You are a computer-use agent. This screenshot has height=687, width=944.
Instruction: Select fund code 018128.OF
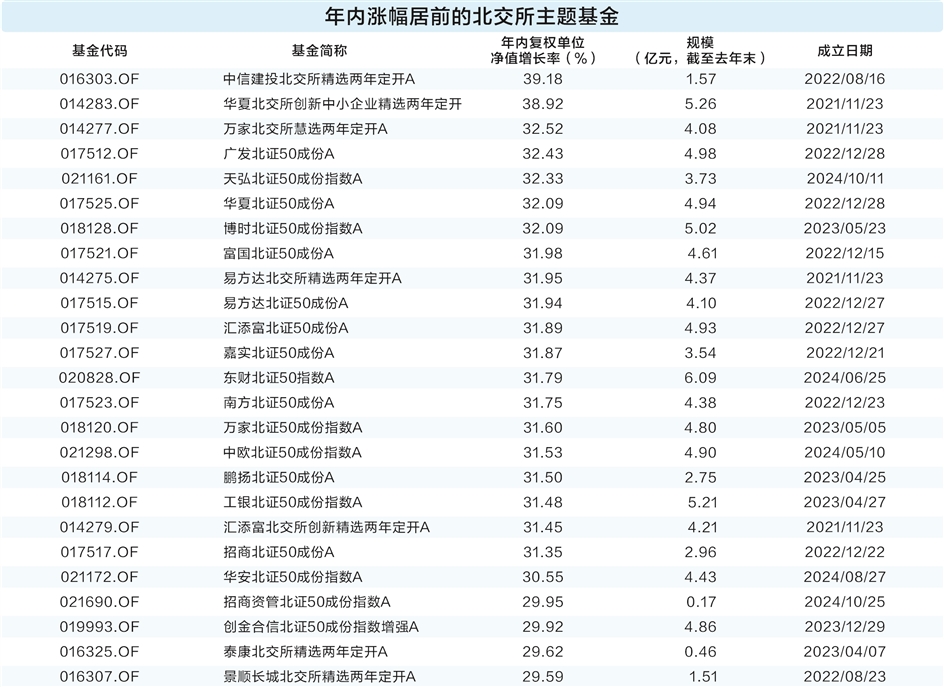pos(99,228)
